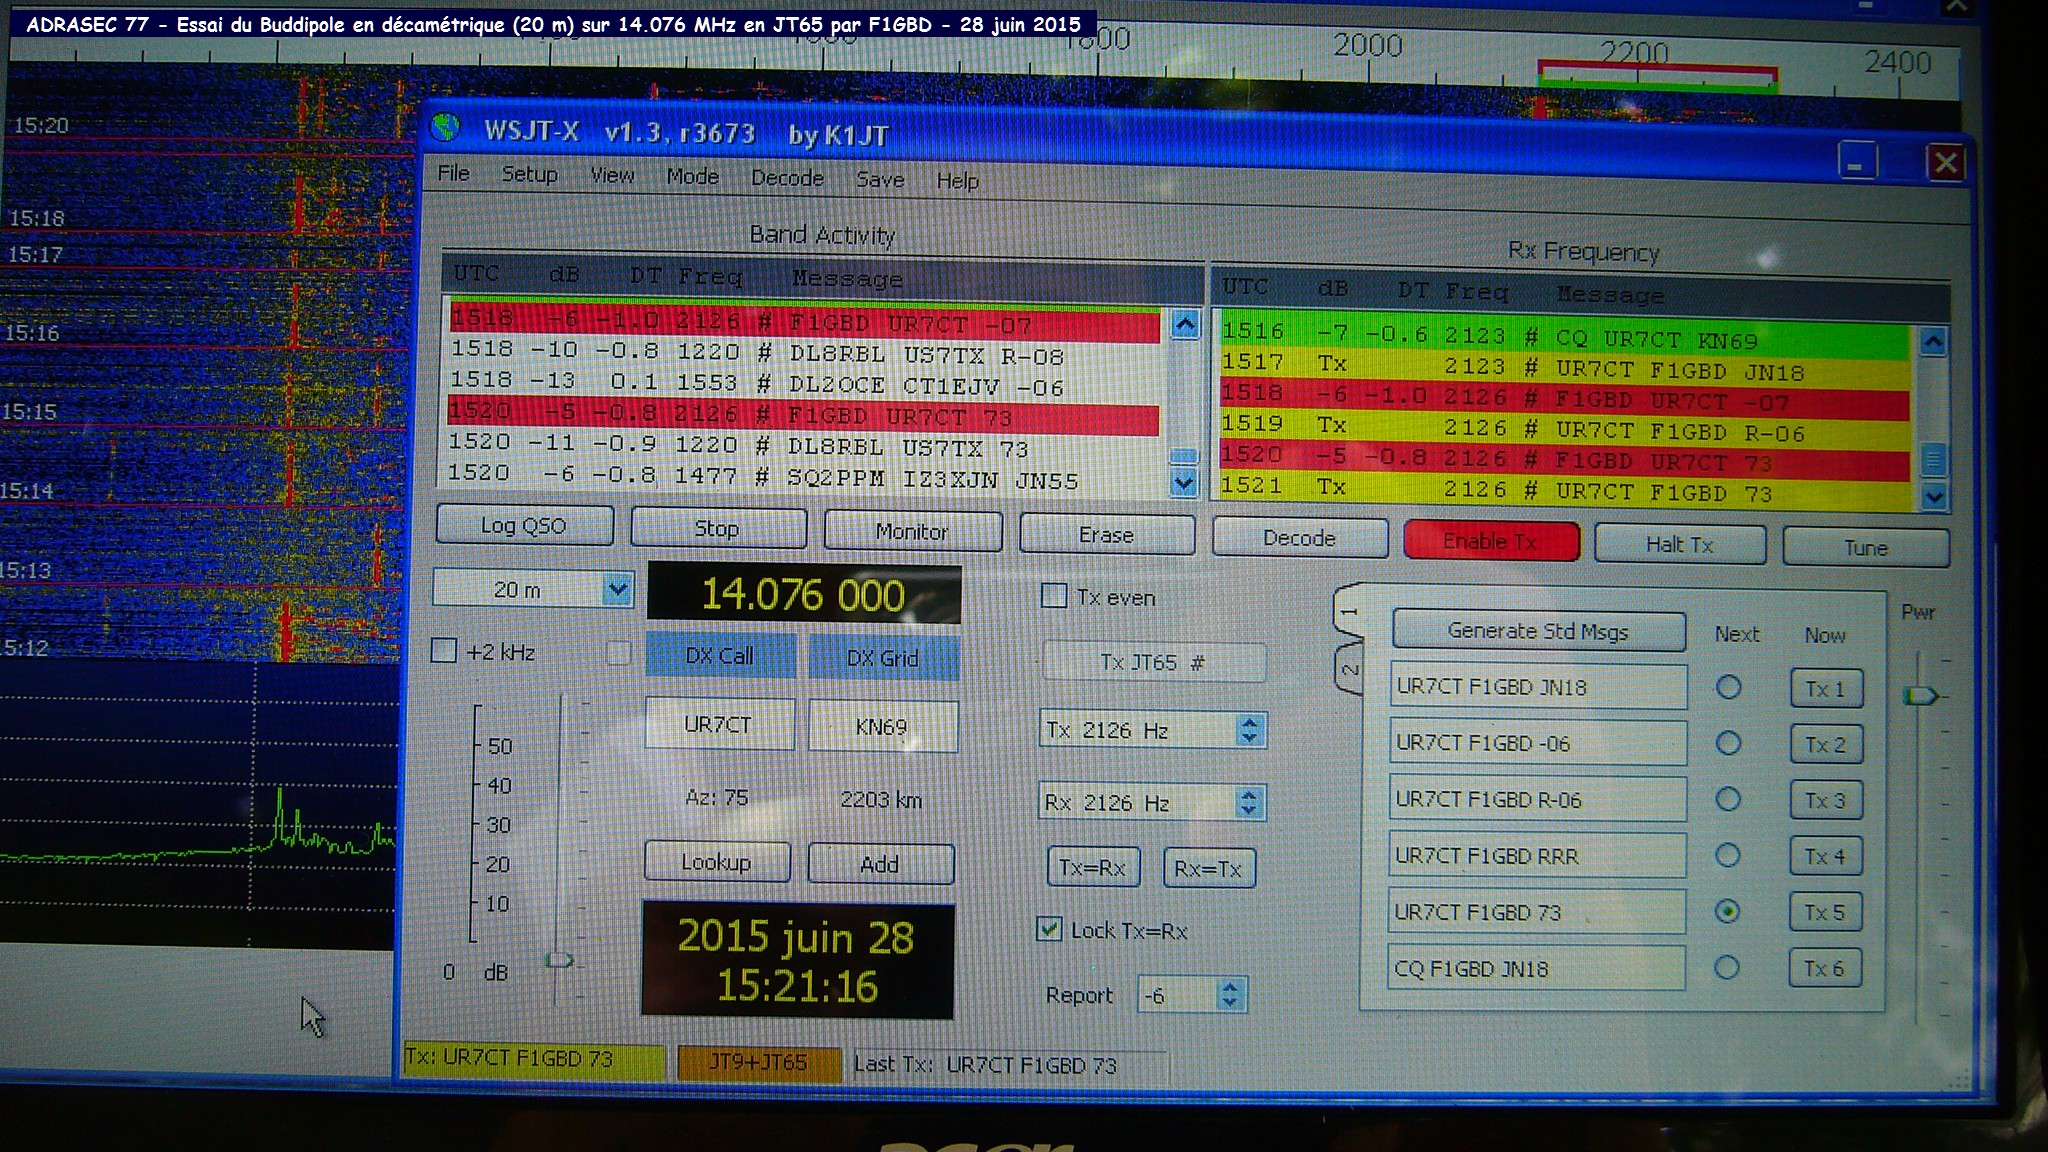Click the WSJT-X globe title icon

point(446,127)
